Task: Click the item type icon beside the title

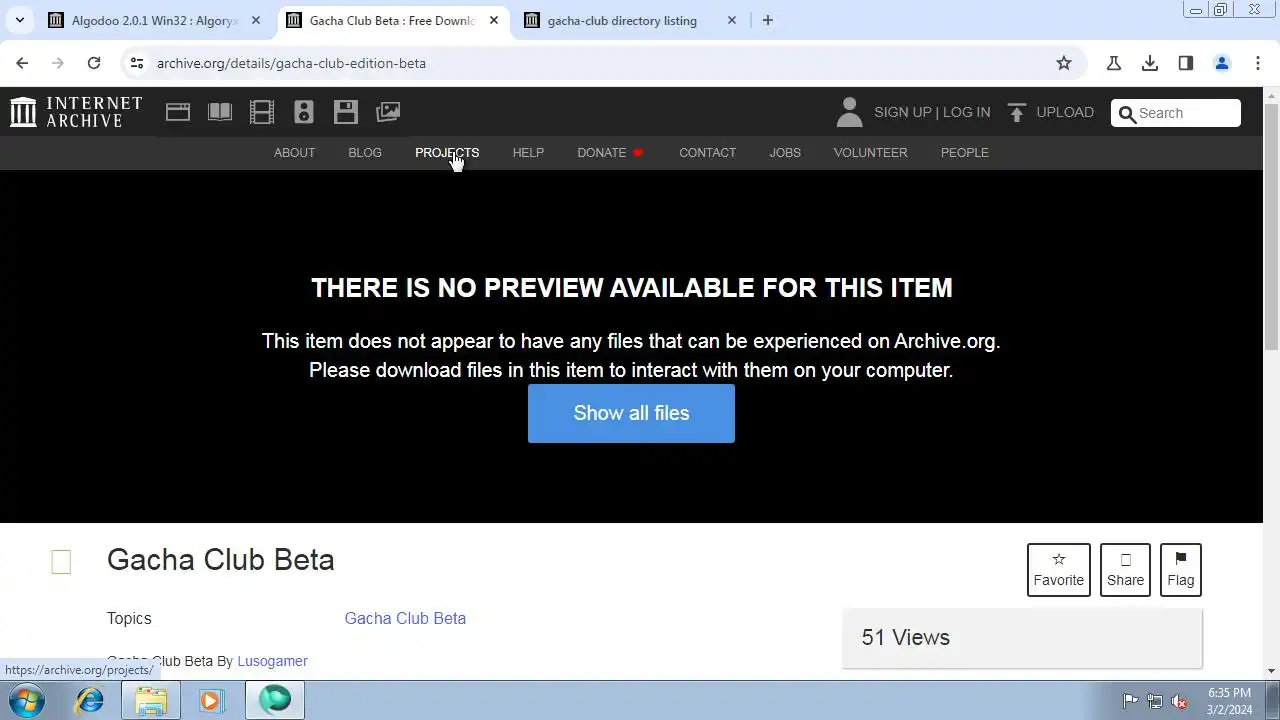Action: click(x=61, y=562)
